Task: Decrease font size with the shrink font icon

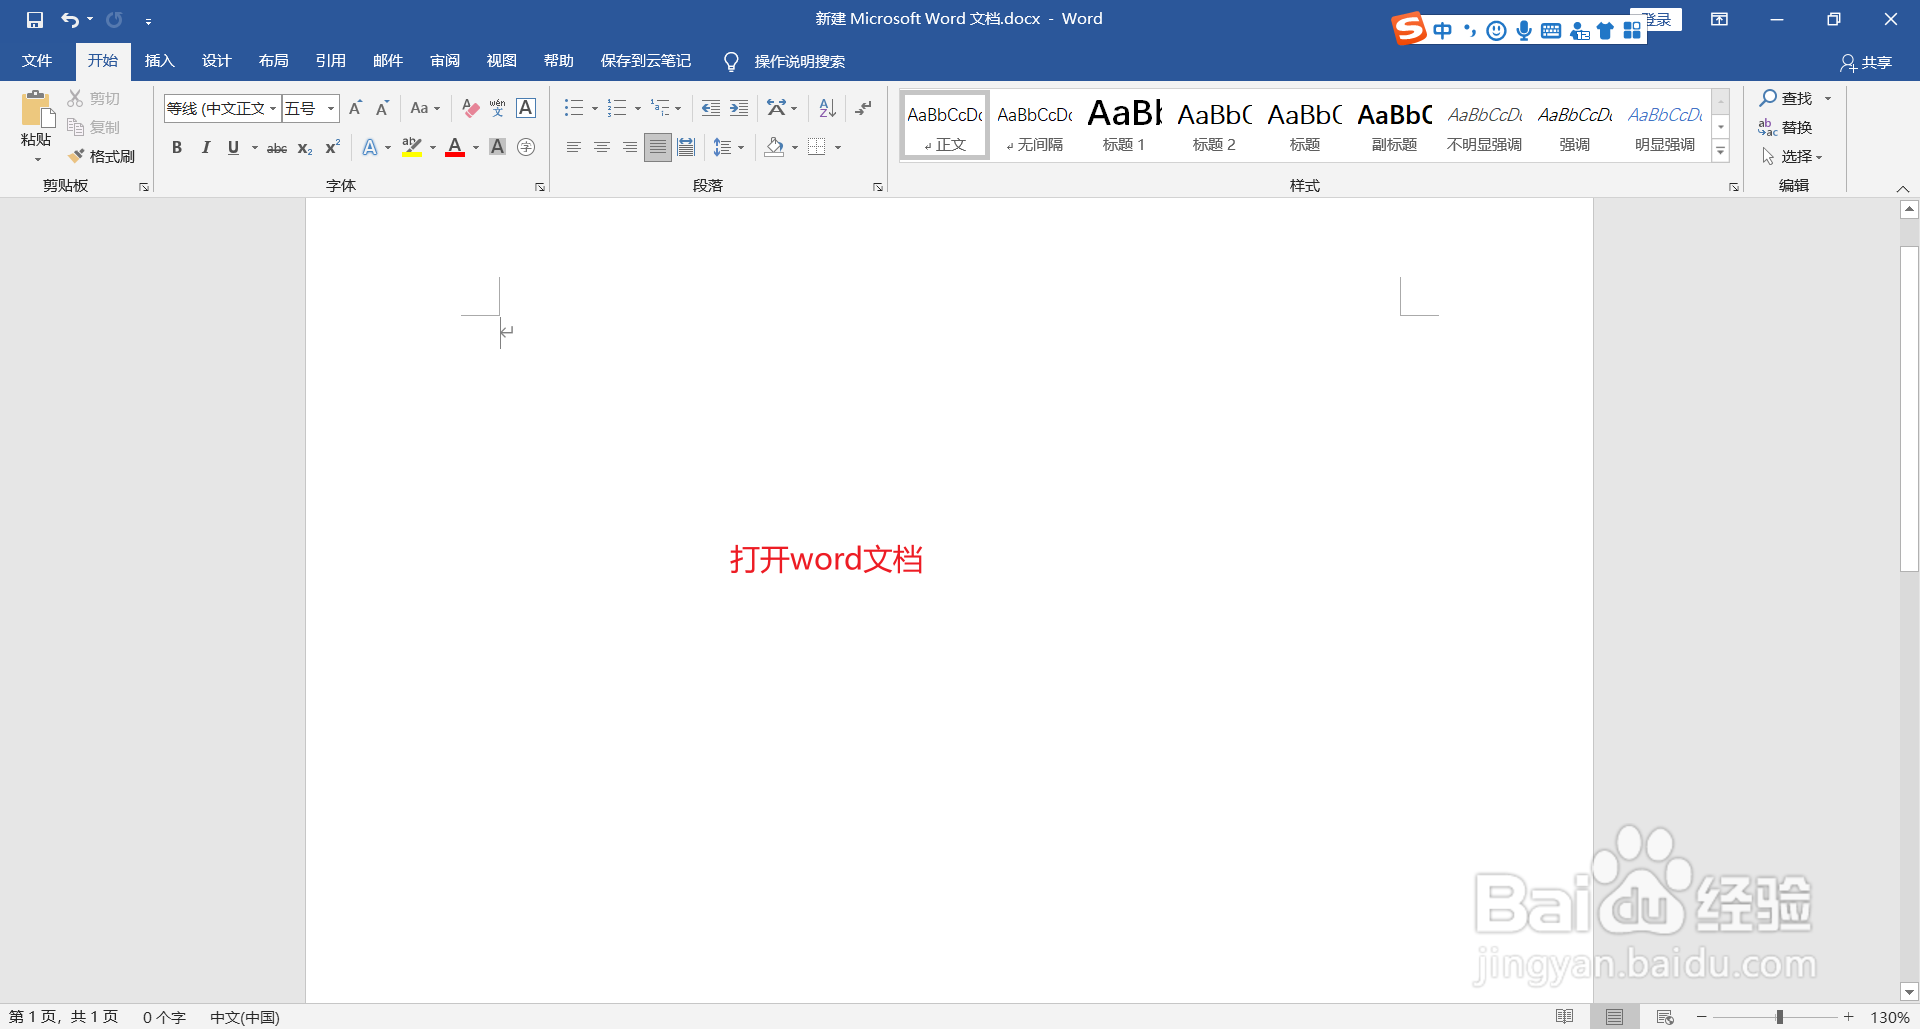Action: tap(382, 108)
